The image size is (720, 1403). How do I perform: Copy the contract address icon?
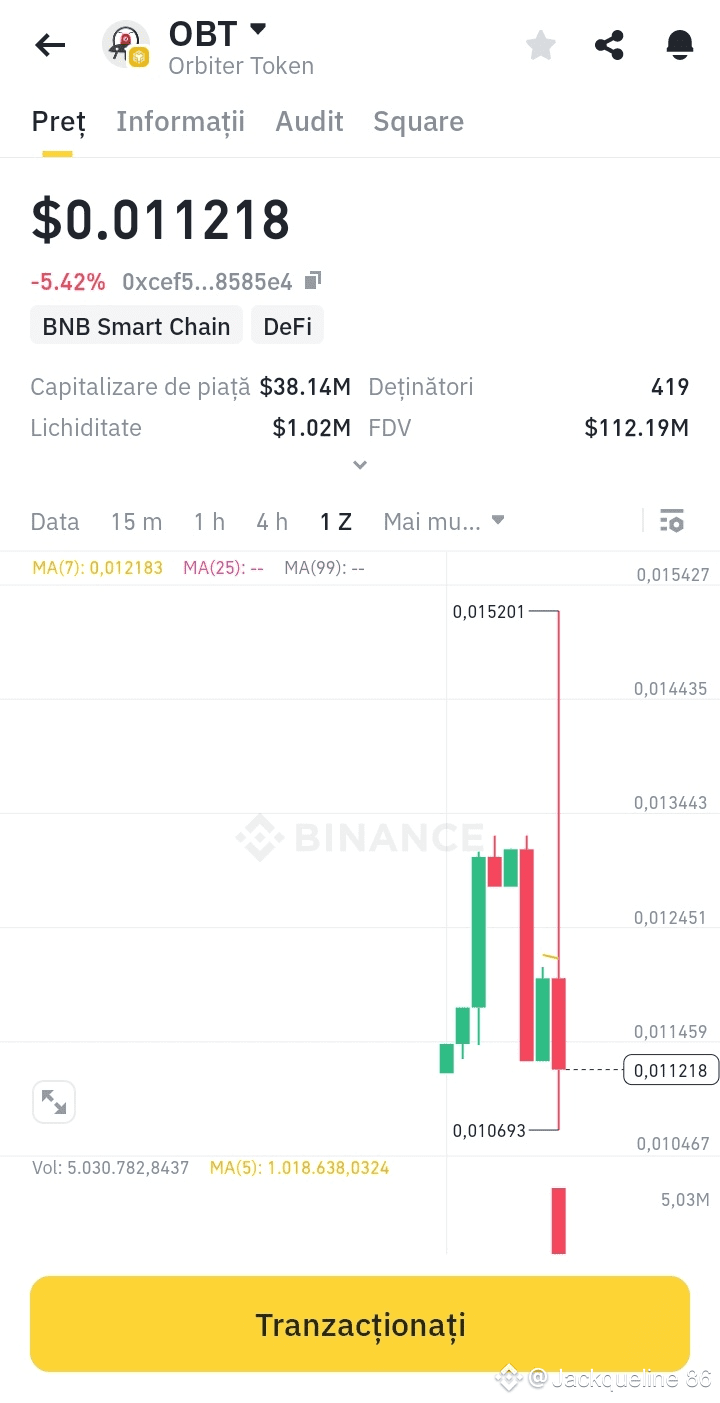313,281
